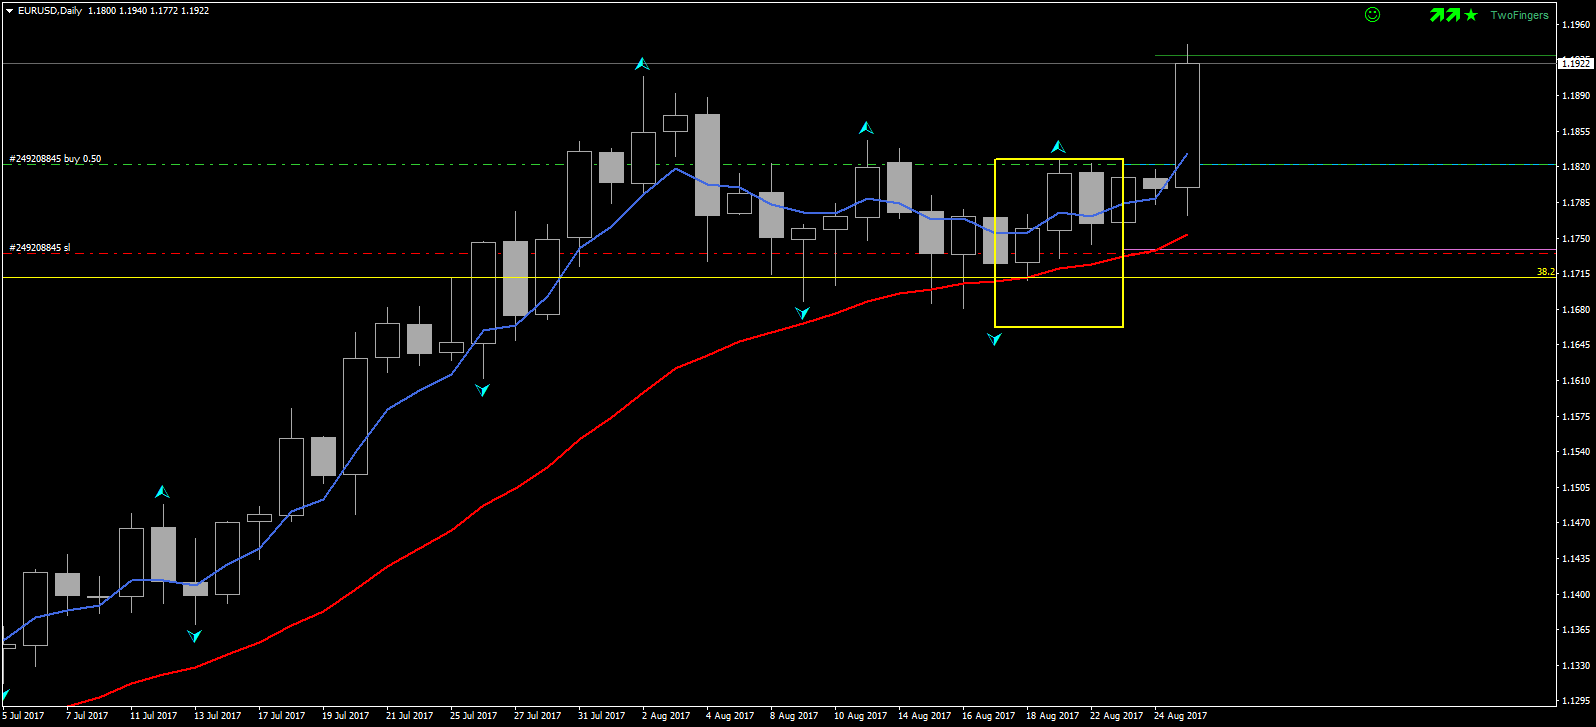Click the 24 Aug 2017 date label
The width and height of the screenshot is (1596, 727).
coord(1180,716)
